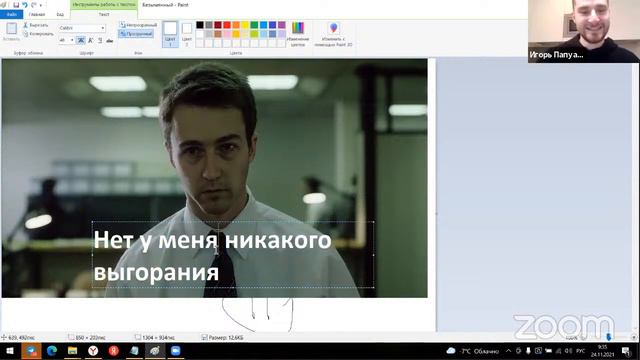Open Yandex Browser from the taskbar
640x360 pixels.
(x=93, y=351)
